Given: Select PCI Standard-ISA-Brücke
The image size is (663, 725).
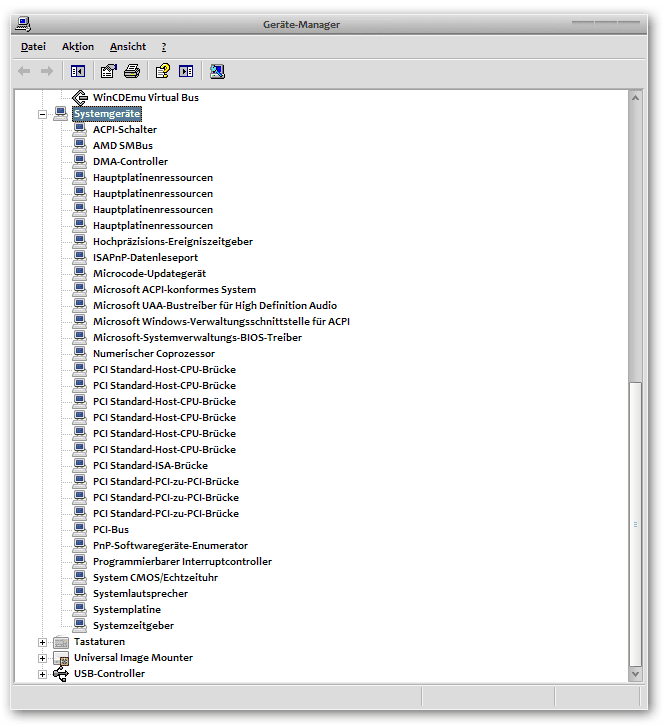Looking at the screenshot, I should 150,466.
